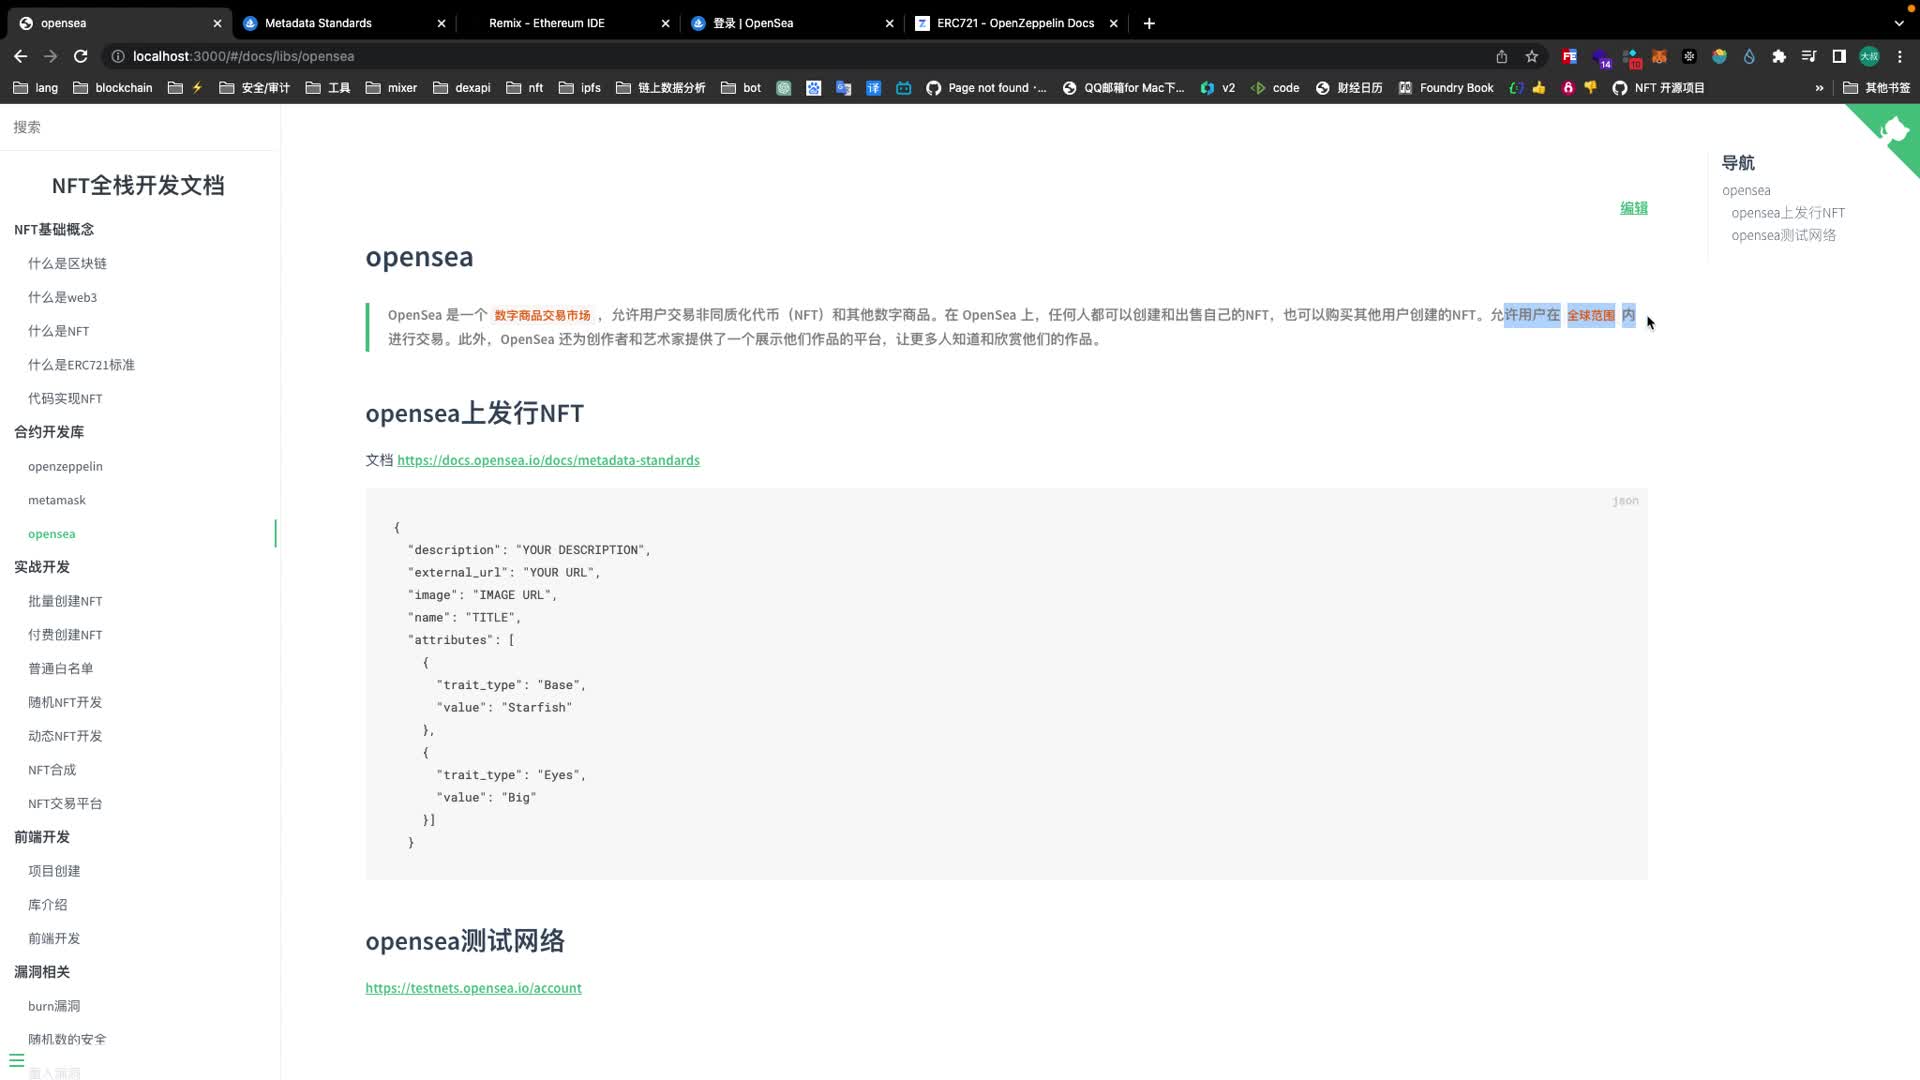Open the media controls icon
The image size is (1920, 1080).
(1809, 57)
